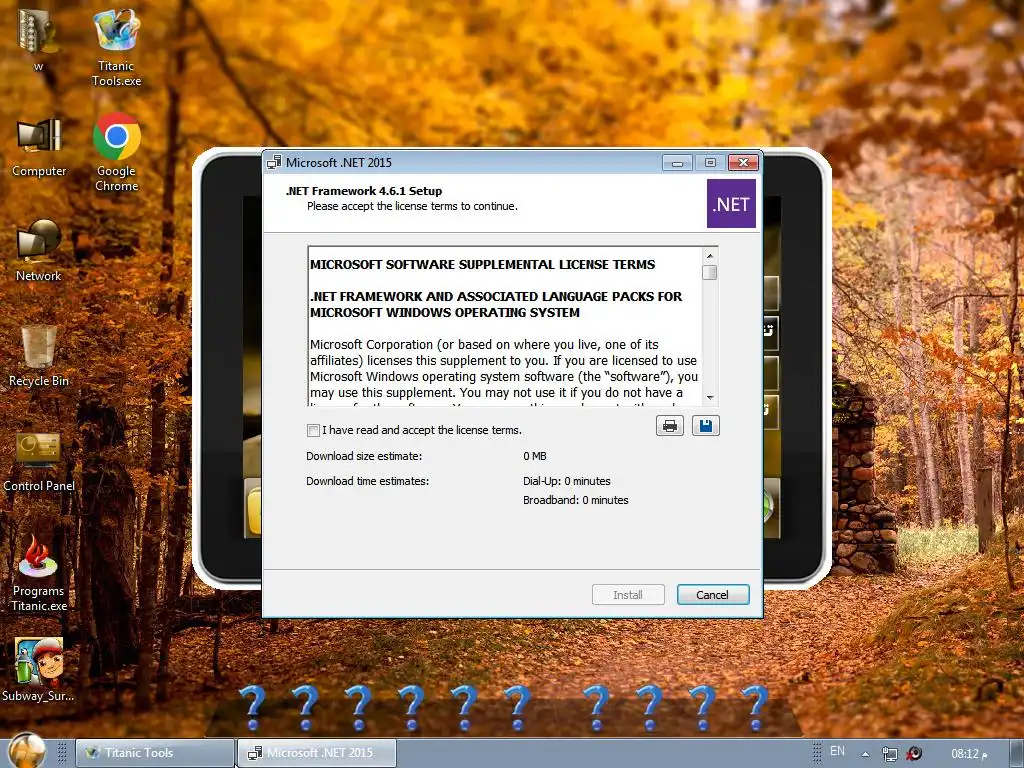Click the purple .NET logo
Screen dimensions: 1024x768
point(731,204)
